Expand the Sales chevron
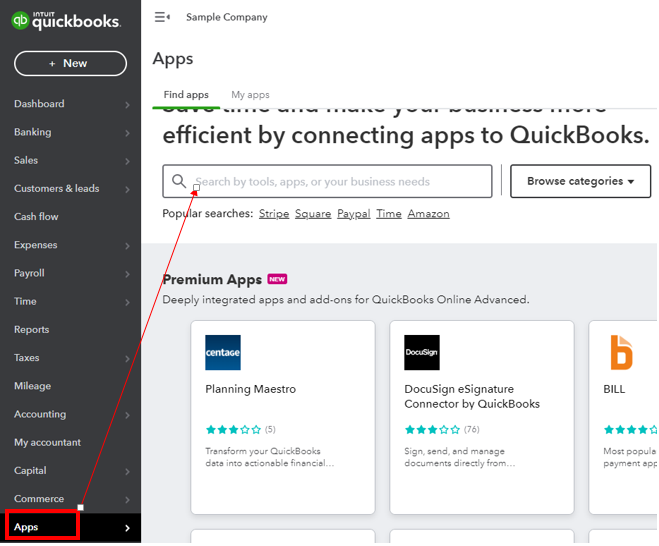The width and height of the screenshot is (659, 546). (127, 161)
